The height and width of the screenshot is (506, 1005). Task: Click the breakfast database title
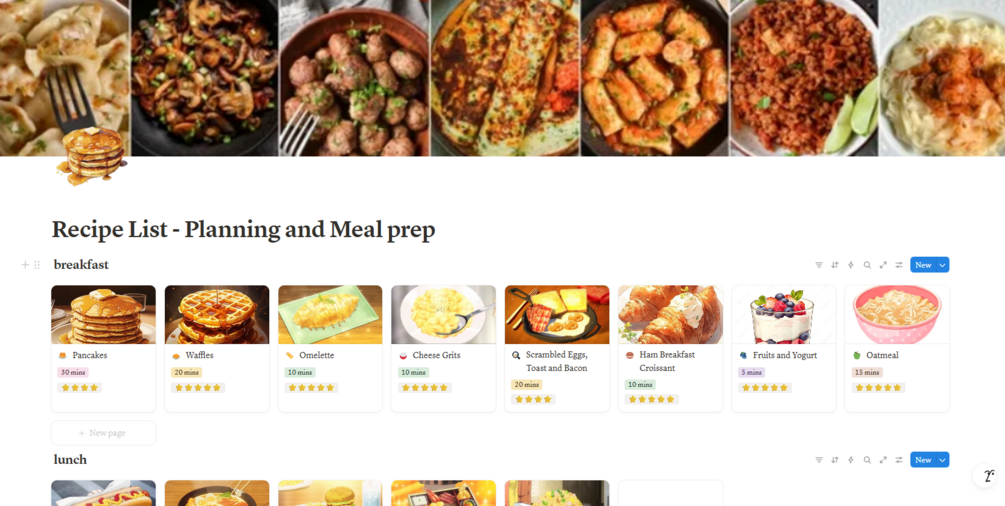pyautogui.click(x=81, y=265)
